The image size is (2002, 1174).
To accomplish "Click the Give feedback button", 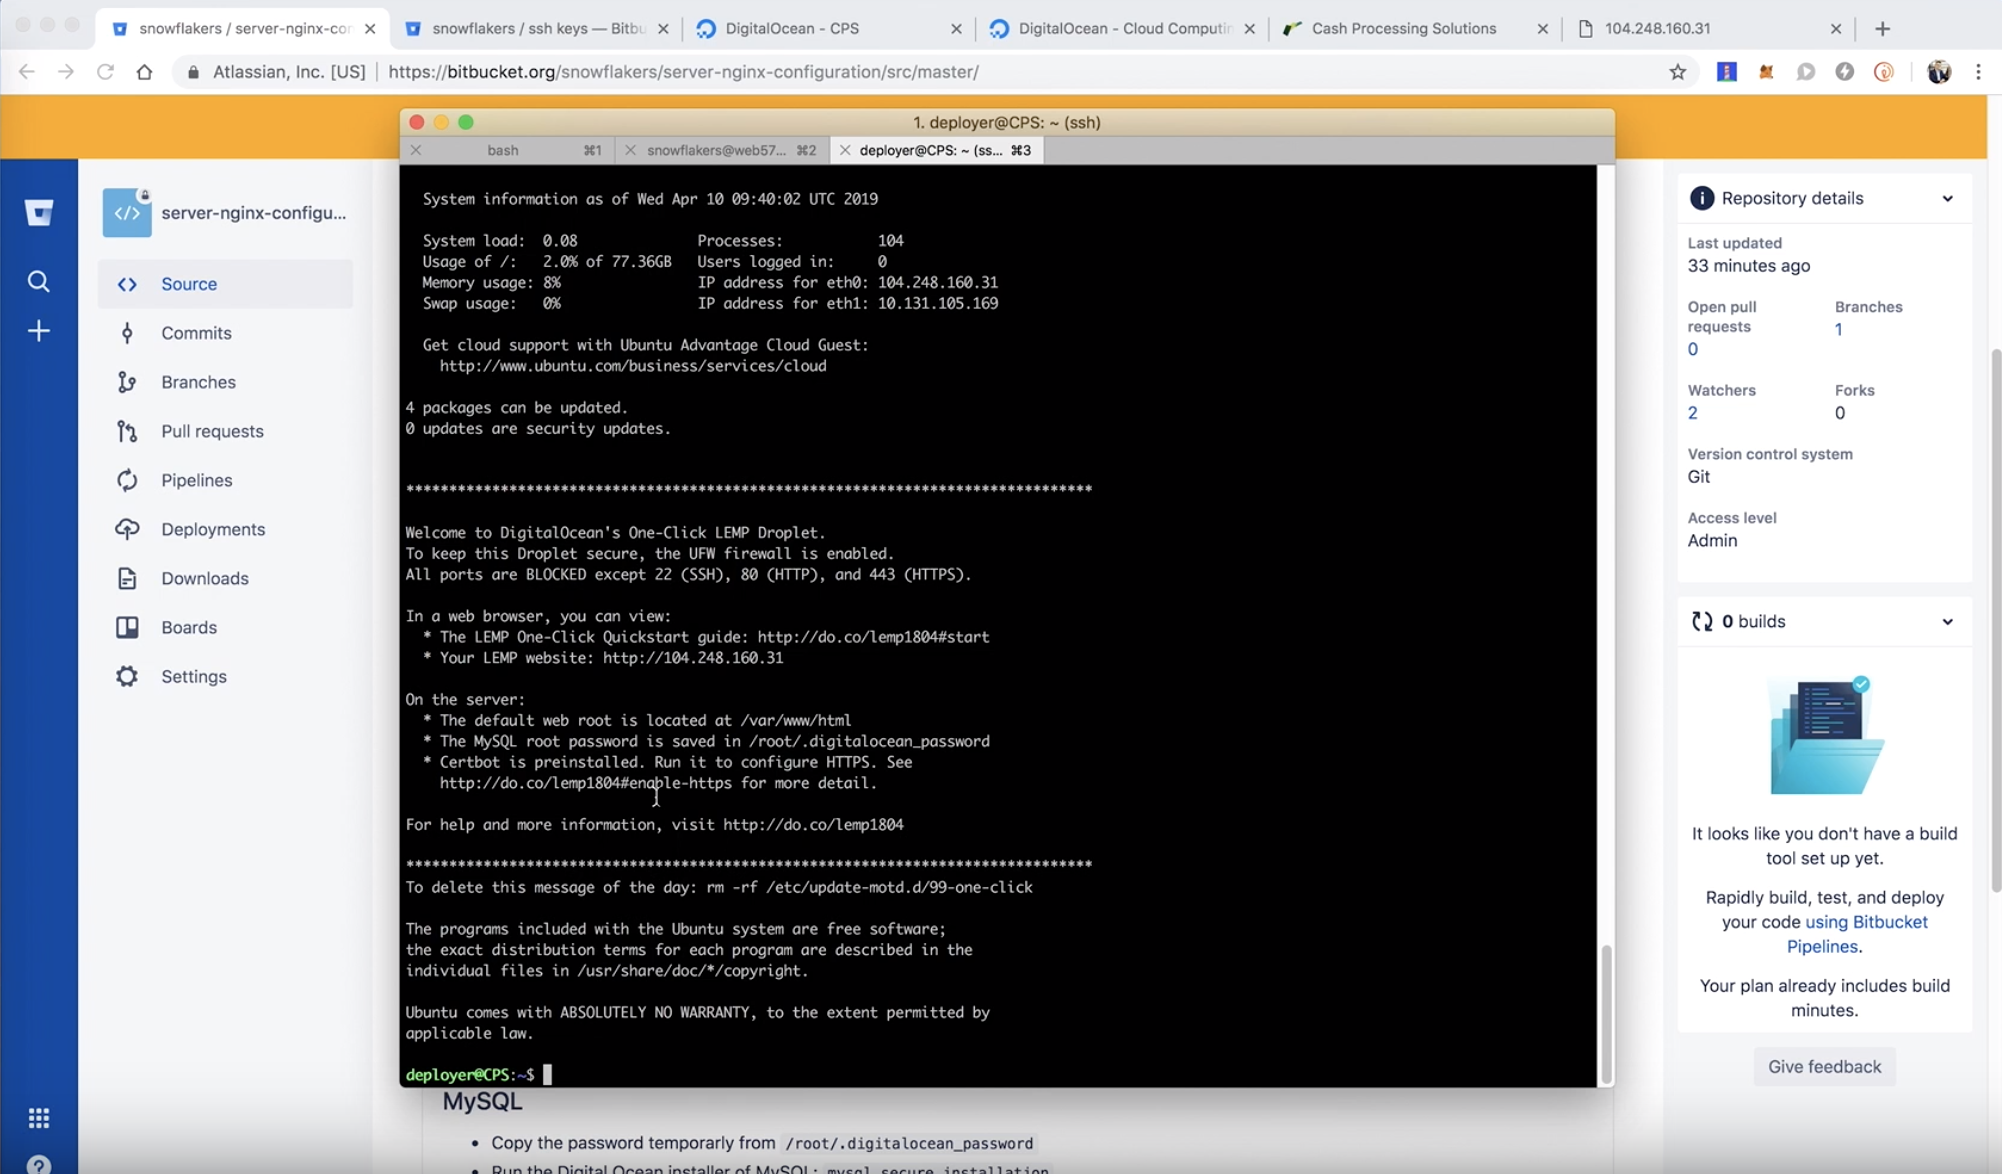I will point(1824,1066).
